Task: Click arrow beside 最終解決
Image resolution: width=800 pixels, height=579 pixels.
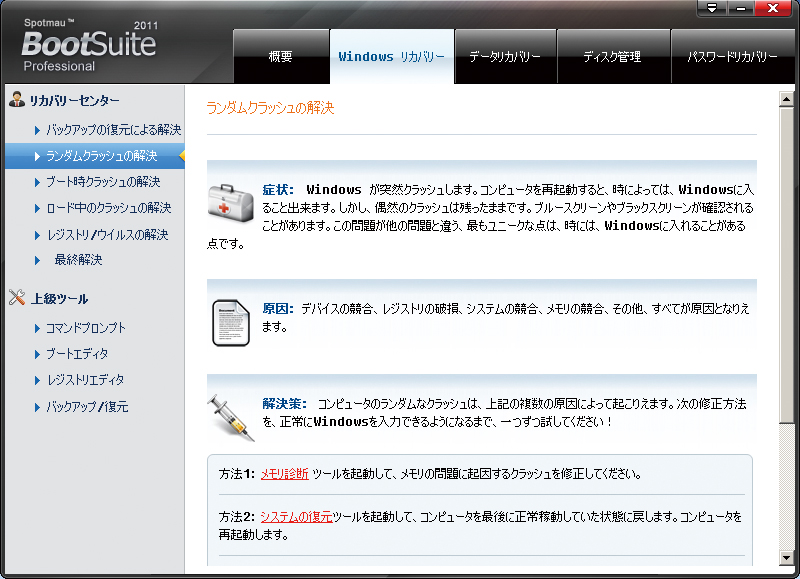Action: pyautogui.click(x=37, y=261)
